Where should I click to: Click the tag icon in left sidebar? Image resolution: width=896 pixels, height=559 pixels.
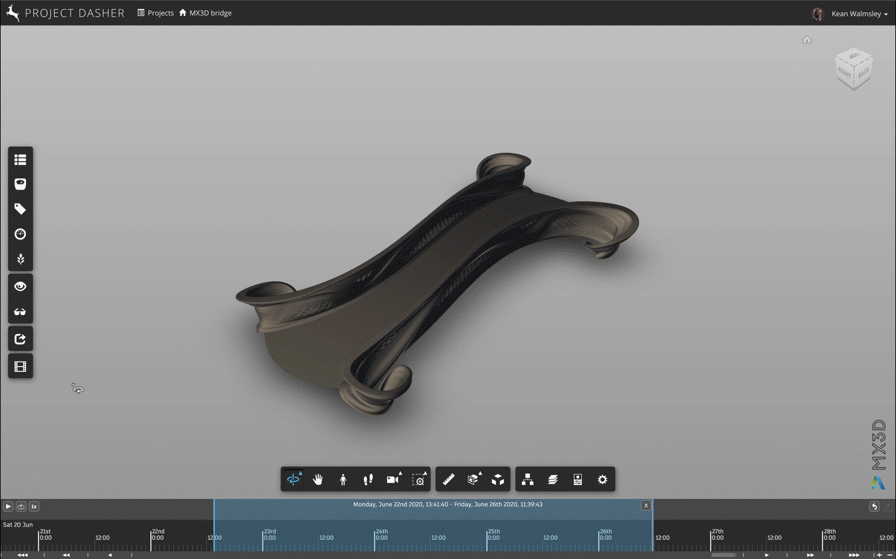(x=20, y=209)
